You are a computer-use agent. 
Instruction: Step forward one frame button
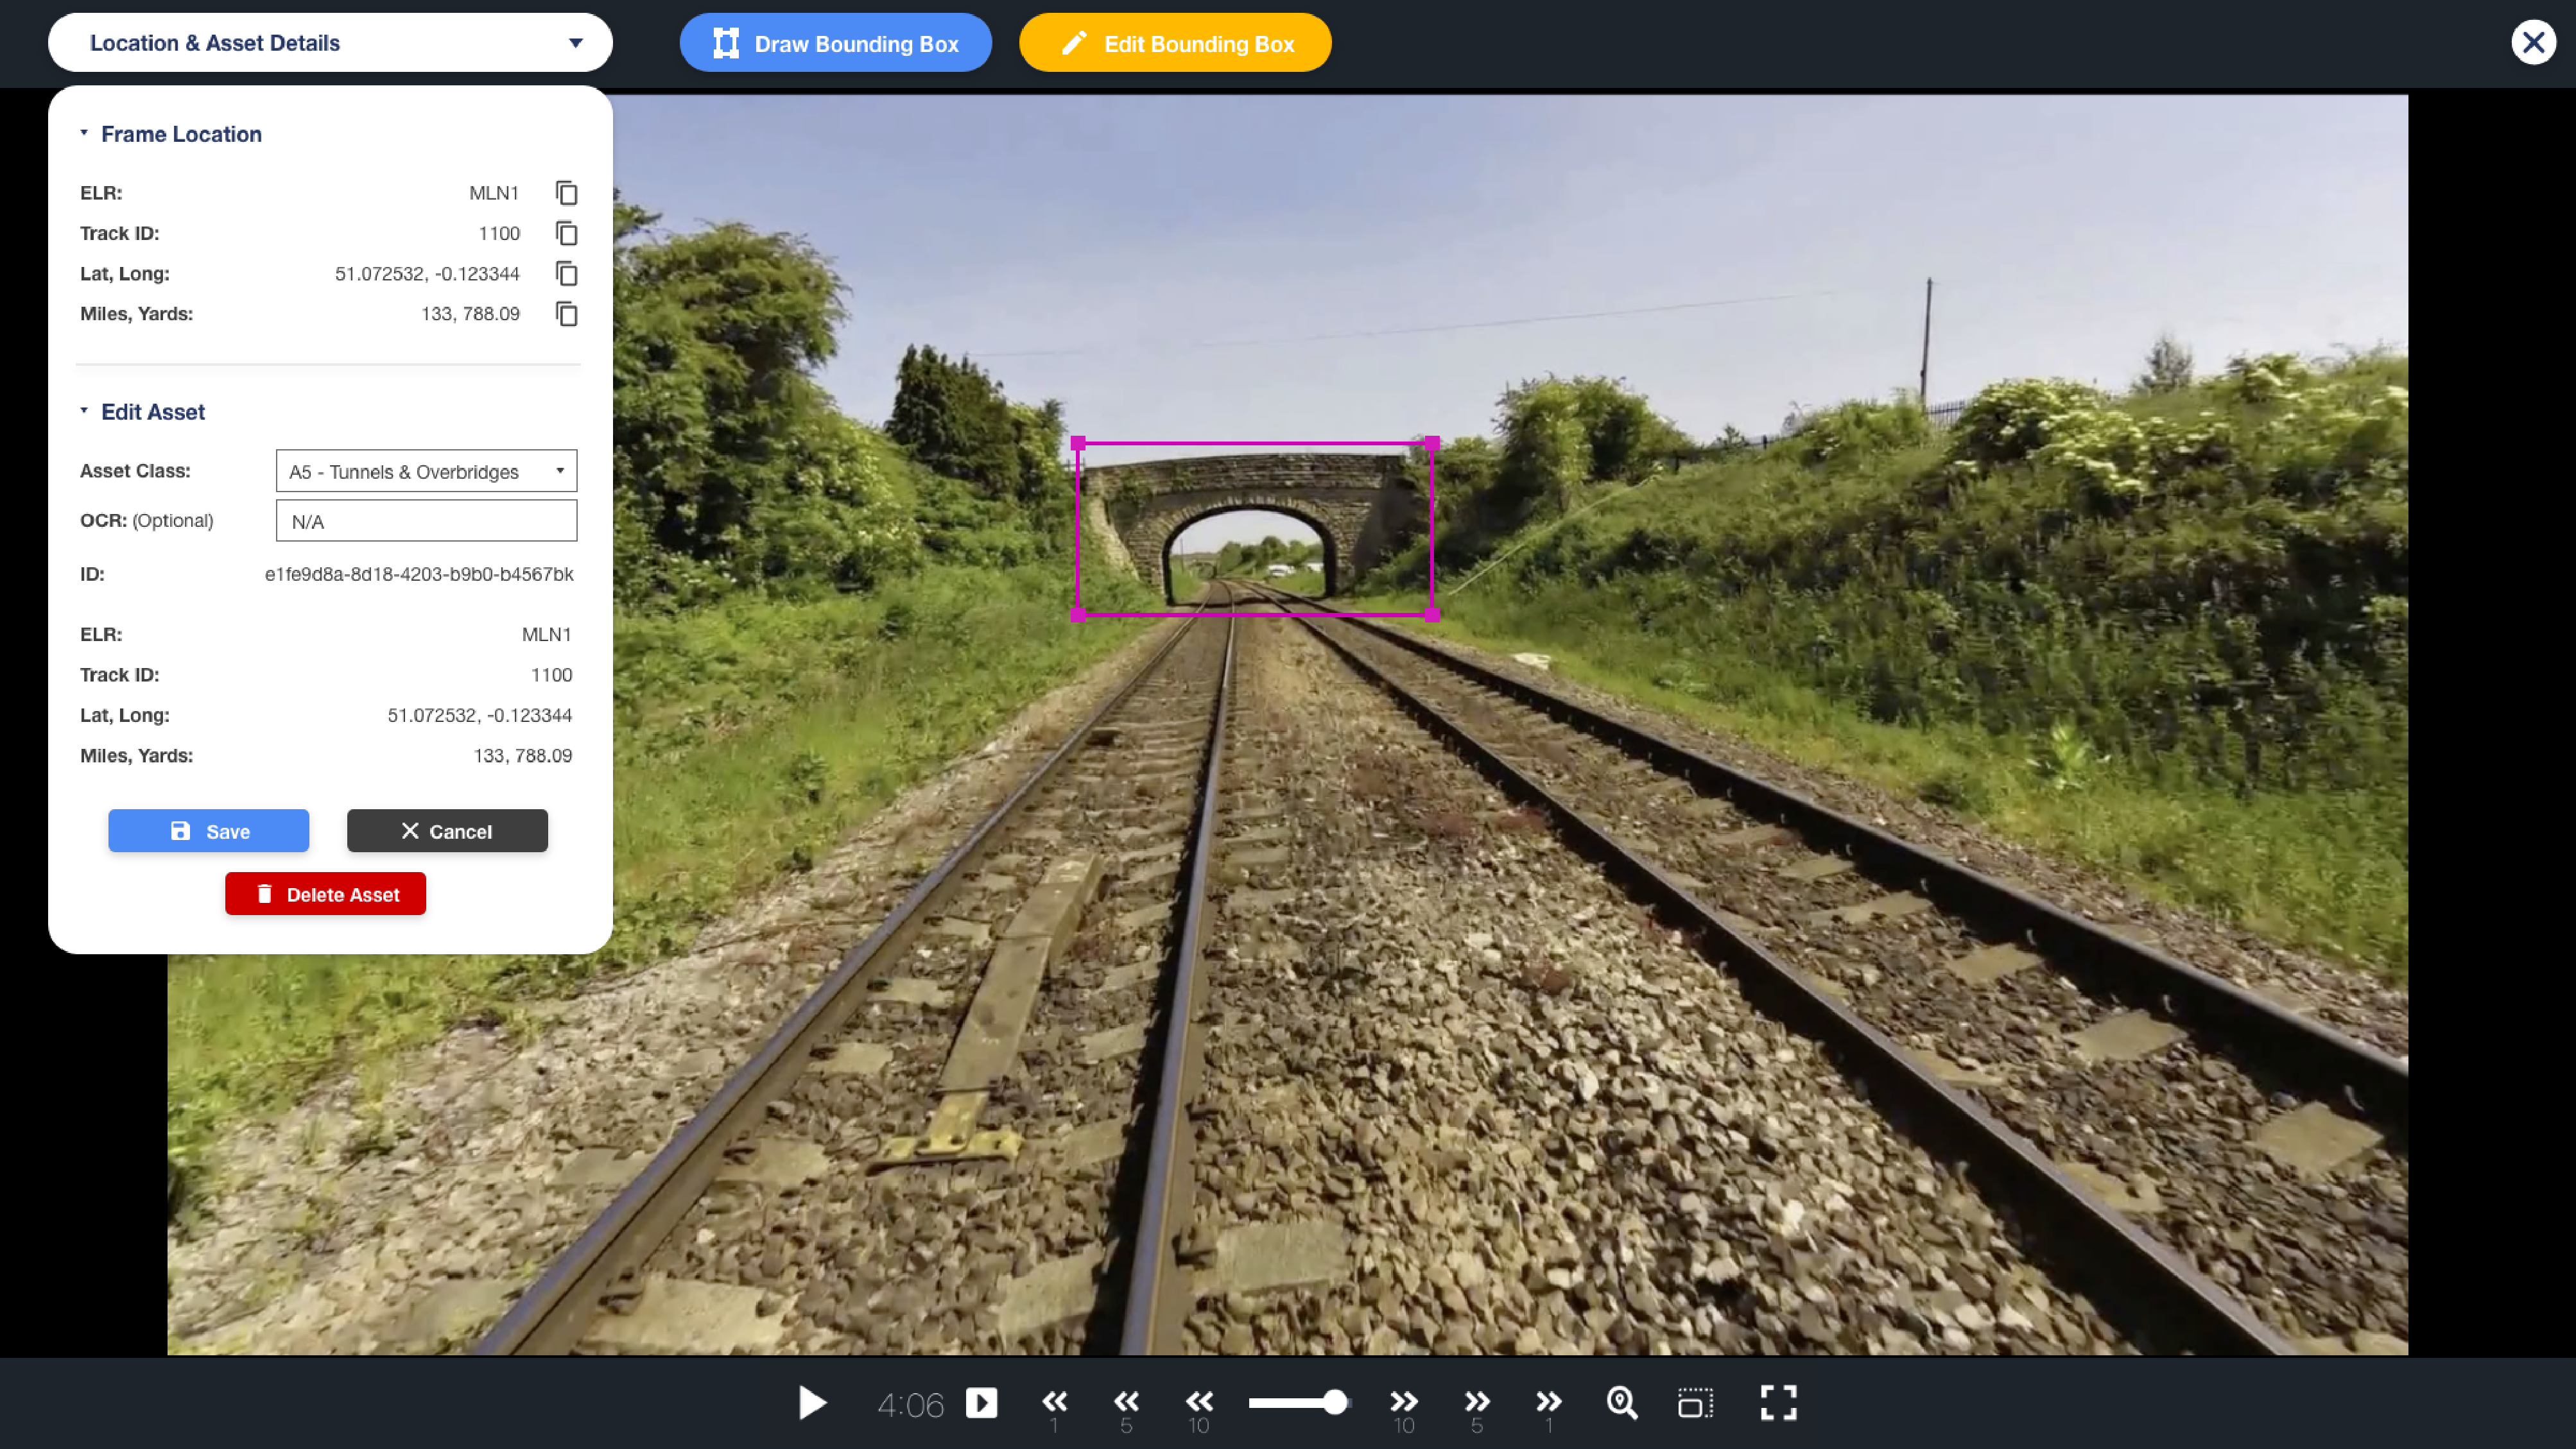click(981, 1402)
